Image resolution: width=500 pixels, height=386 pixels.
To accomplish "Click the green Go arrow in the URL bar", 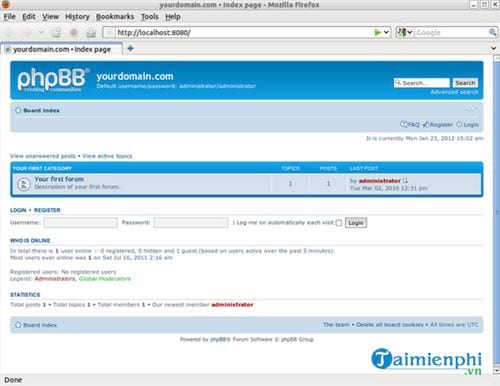I will coord(377,32).
